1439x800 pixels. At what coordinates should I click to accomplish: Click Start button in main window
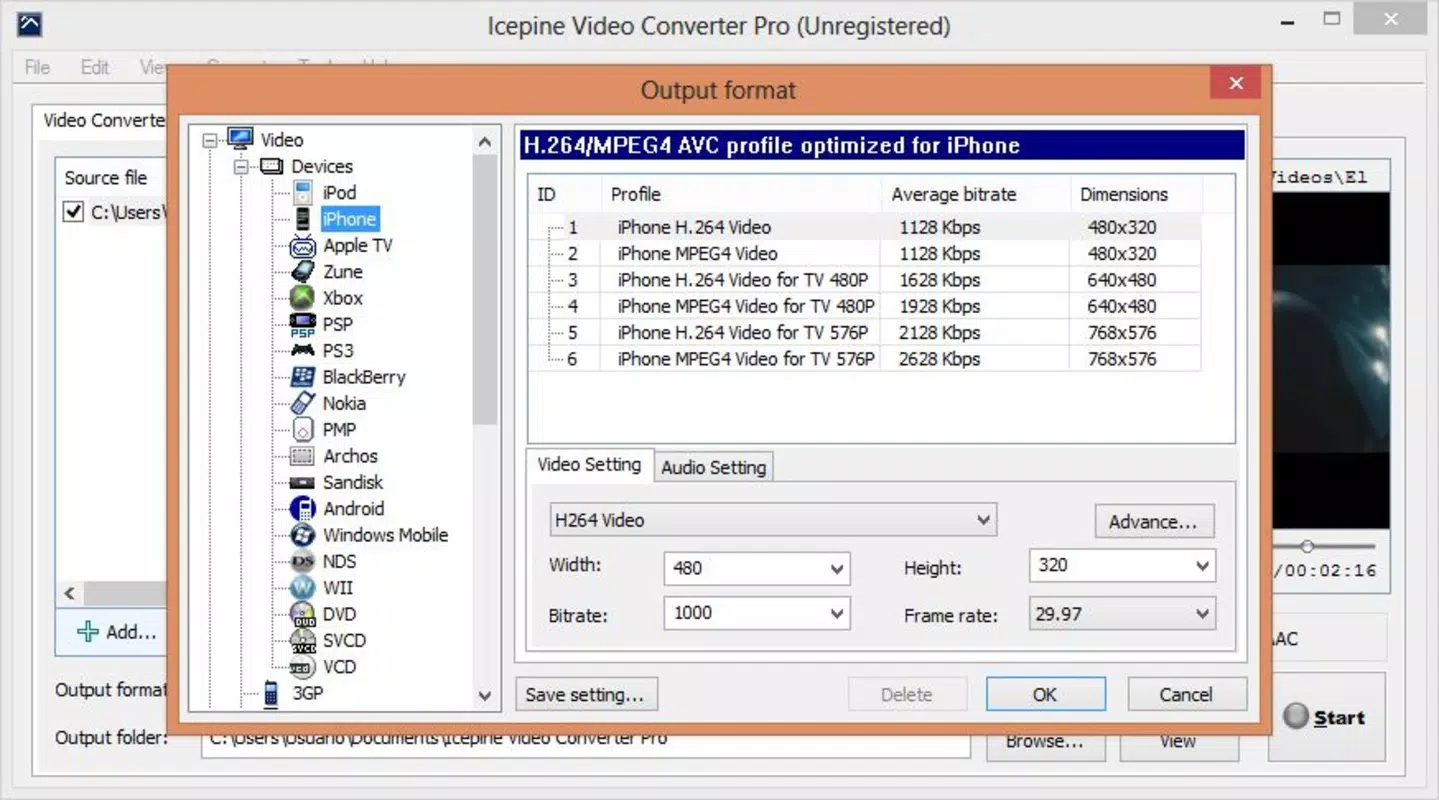tap(1326, 717)
